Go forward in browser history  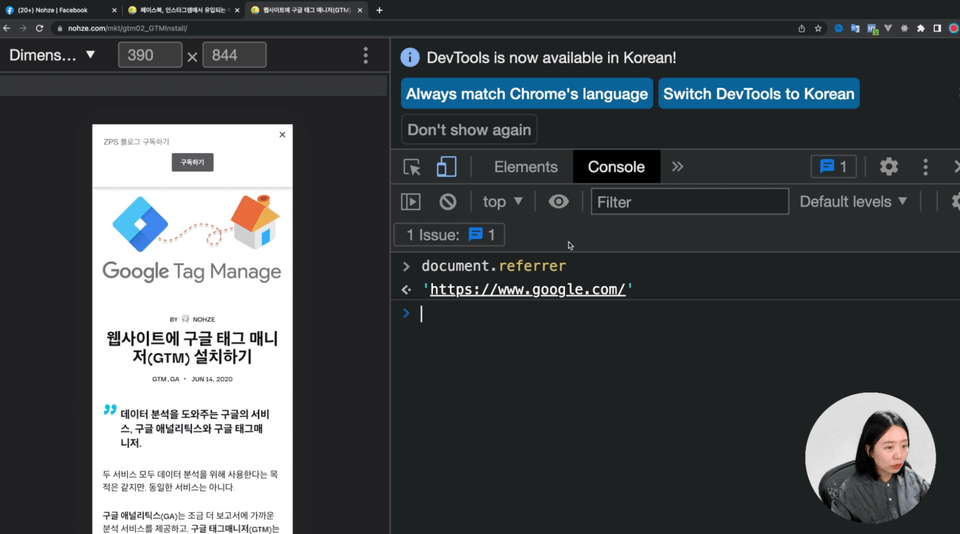[23, 28]
